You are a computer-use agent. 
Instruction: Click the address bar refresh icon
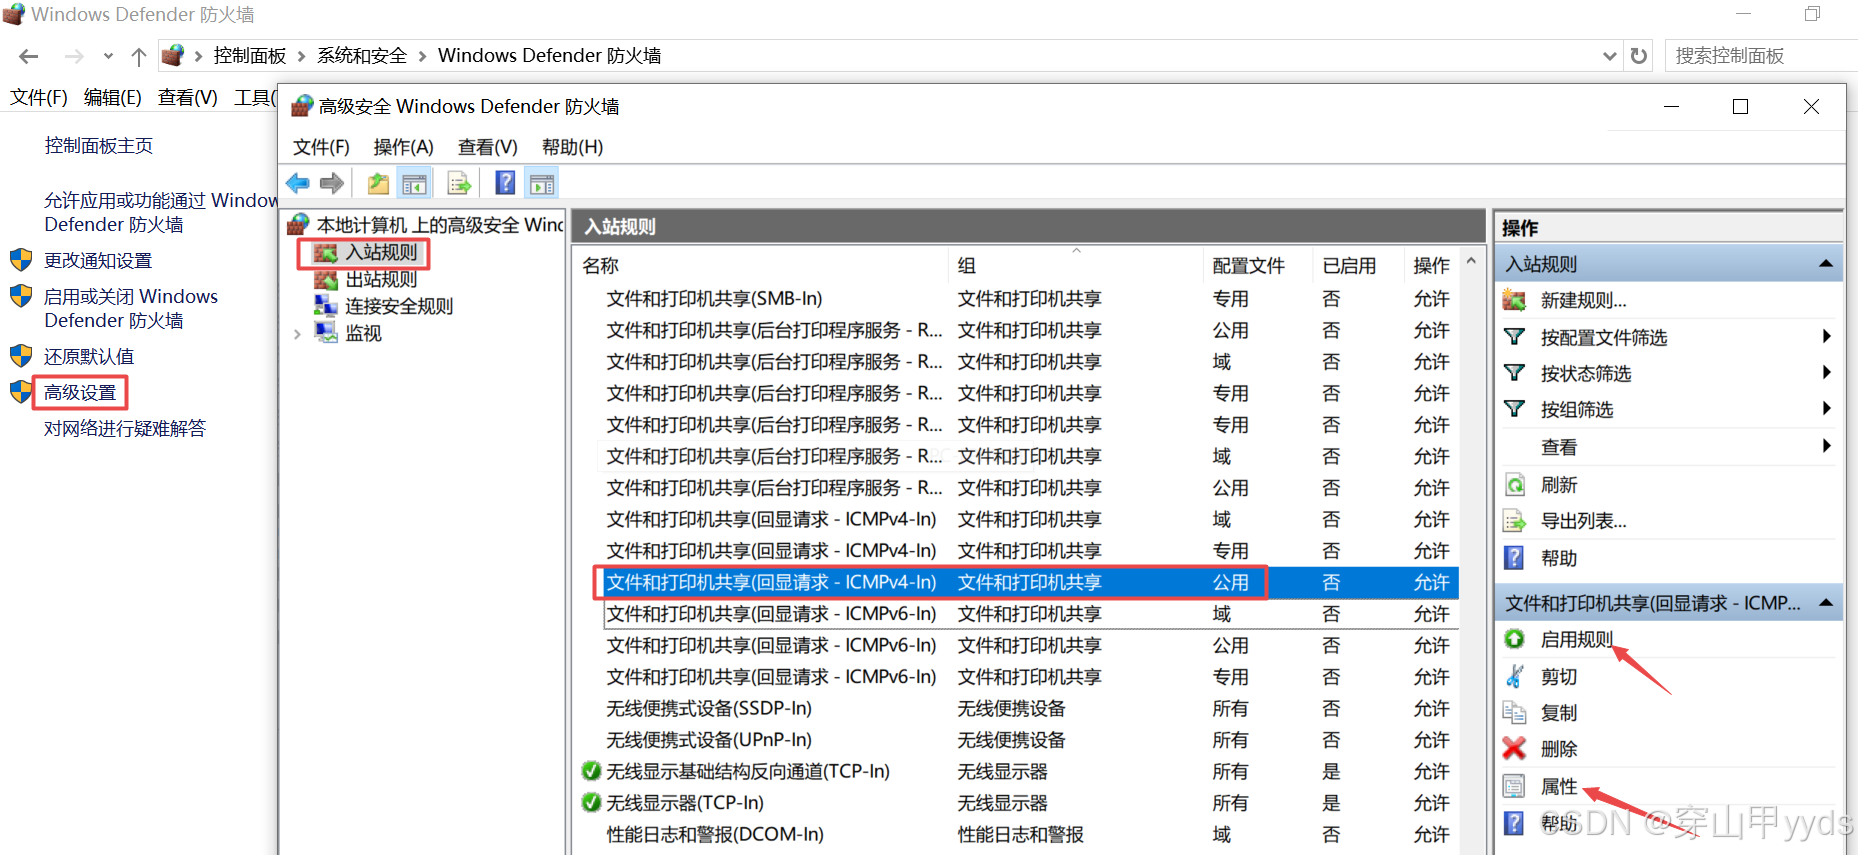[x=1638, y=56]
